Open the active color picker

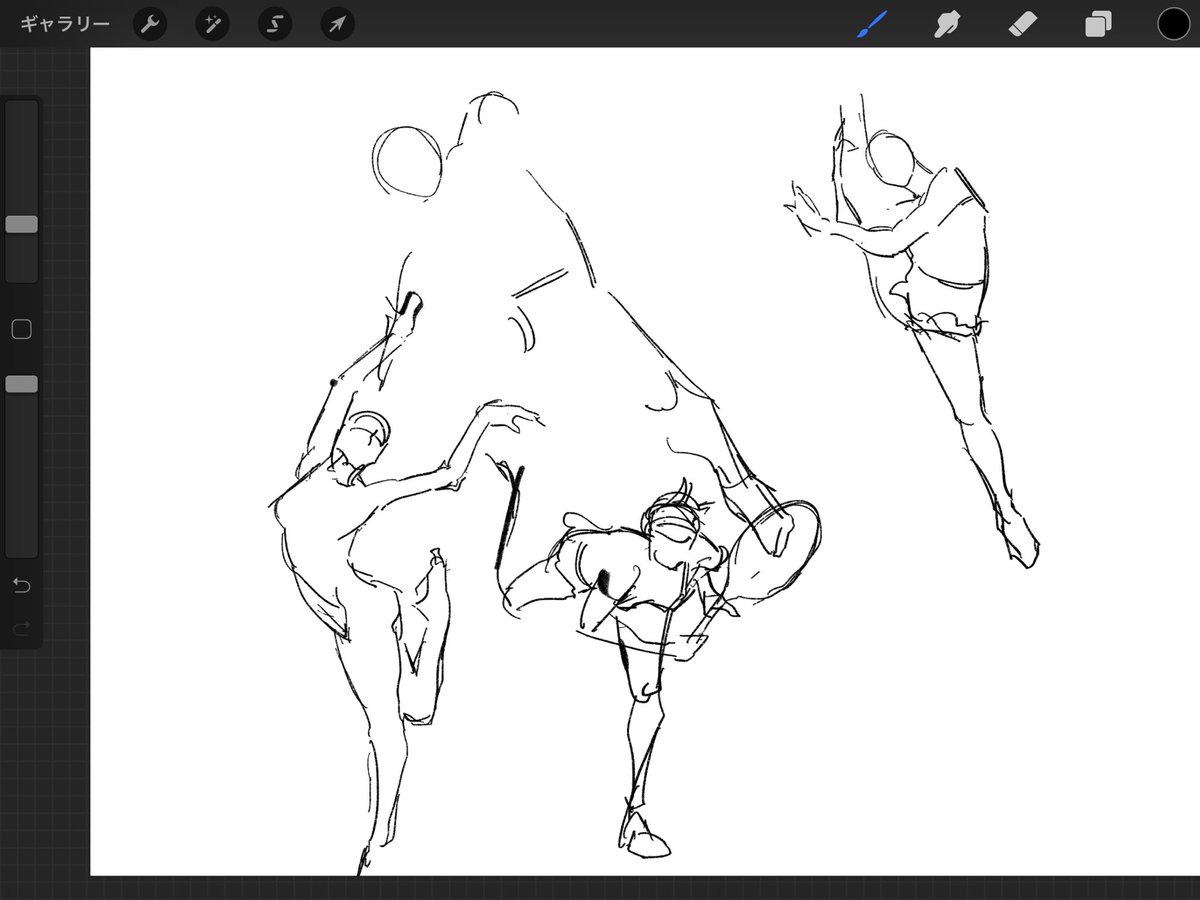point(1172,23)
